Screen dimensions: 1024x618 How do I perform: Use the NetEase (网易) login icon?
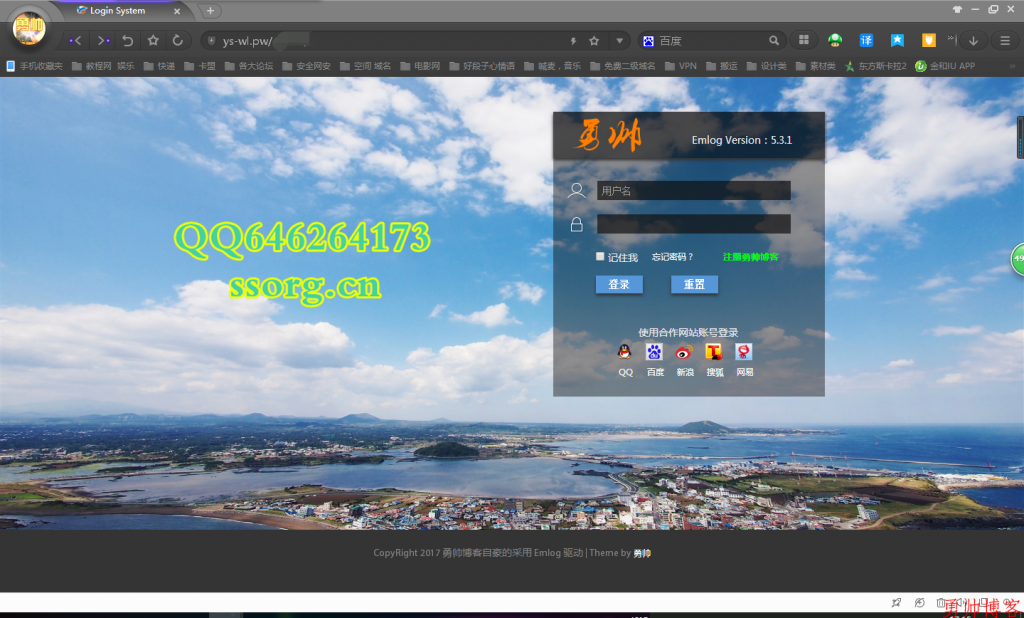[x=744, y=352]
